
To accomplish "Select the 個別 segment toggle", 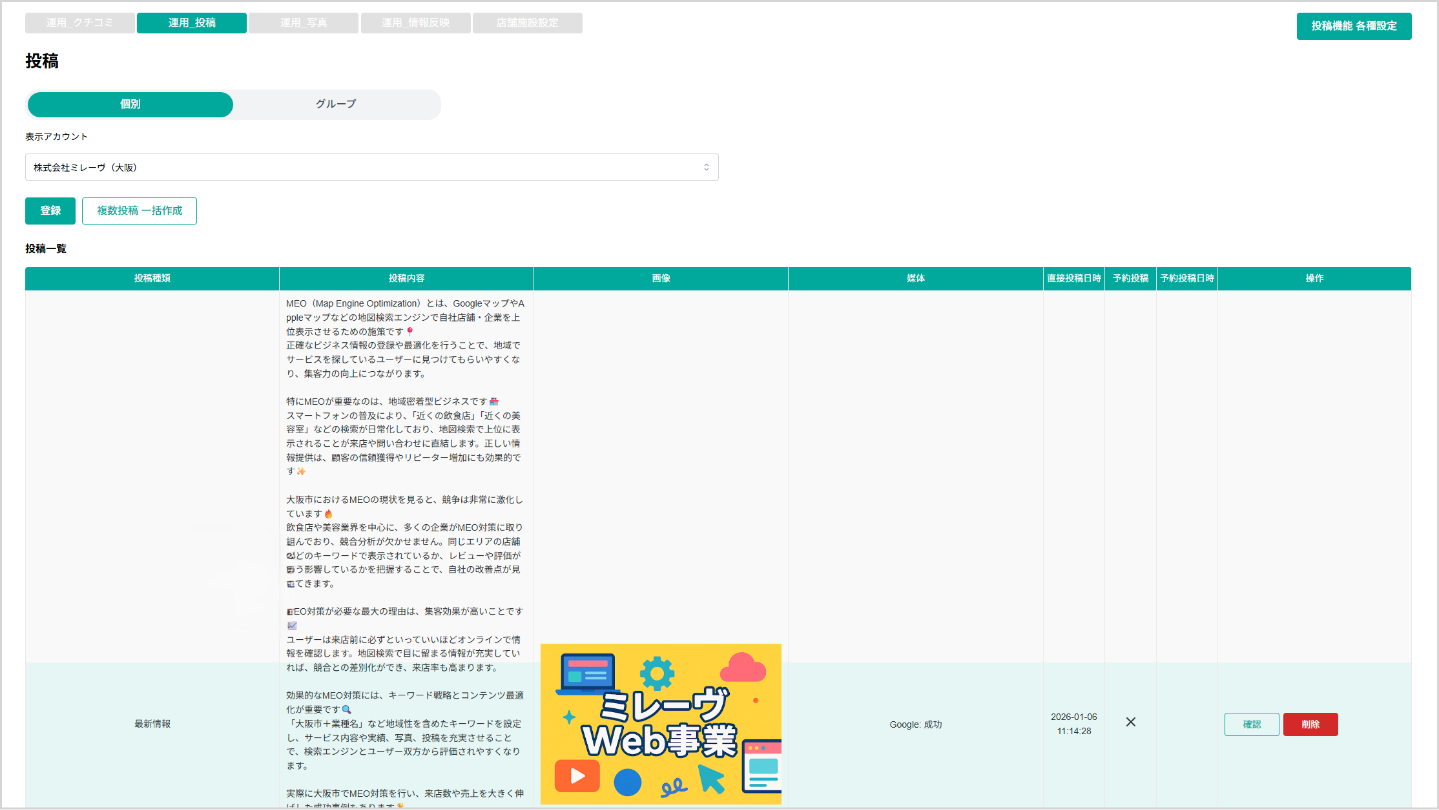I will [130, 104].
